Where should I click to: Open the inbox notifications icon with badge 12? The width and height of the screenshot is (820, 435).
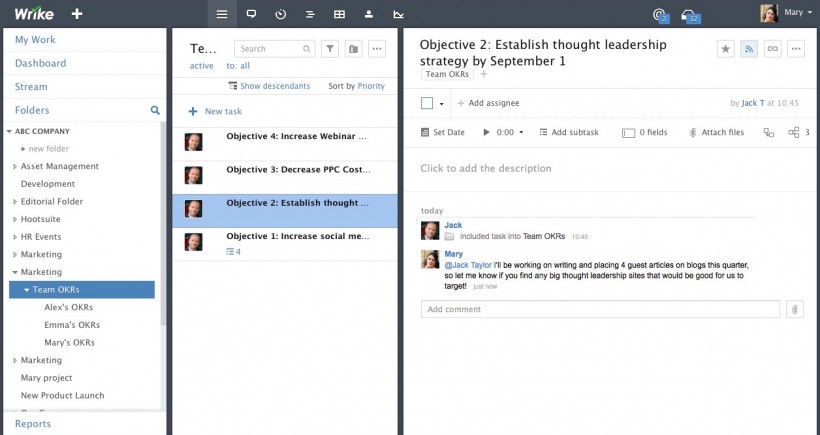click(690, 16)
